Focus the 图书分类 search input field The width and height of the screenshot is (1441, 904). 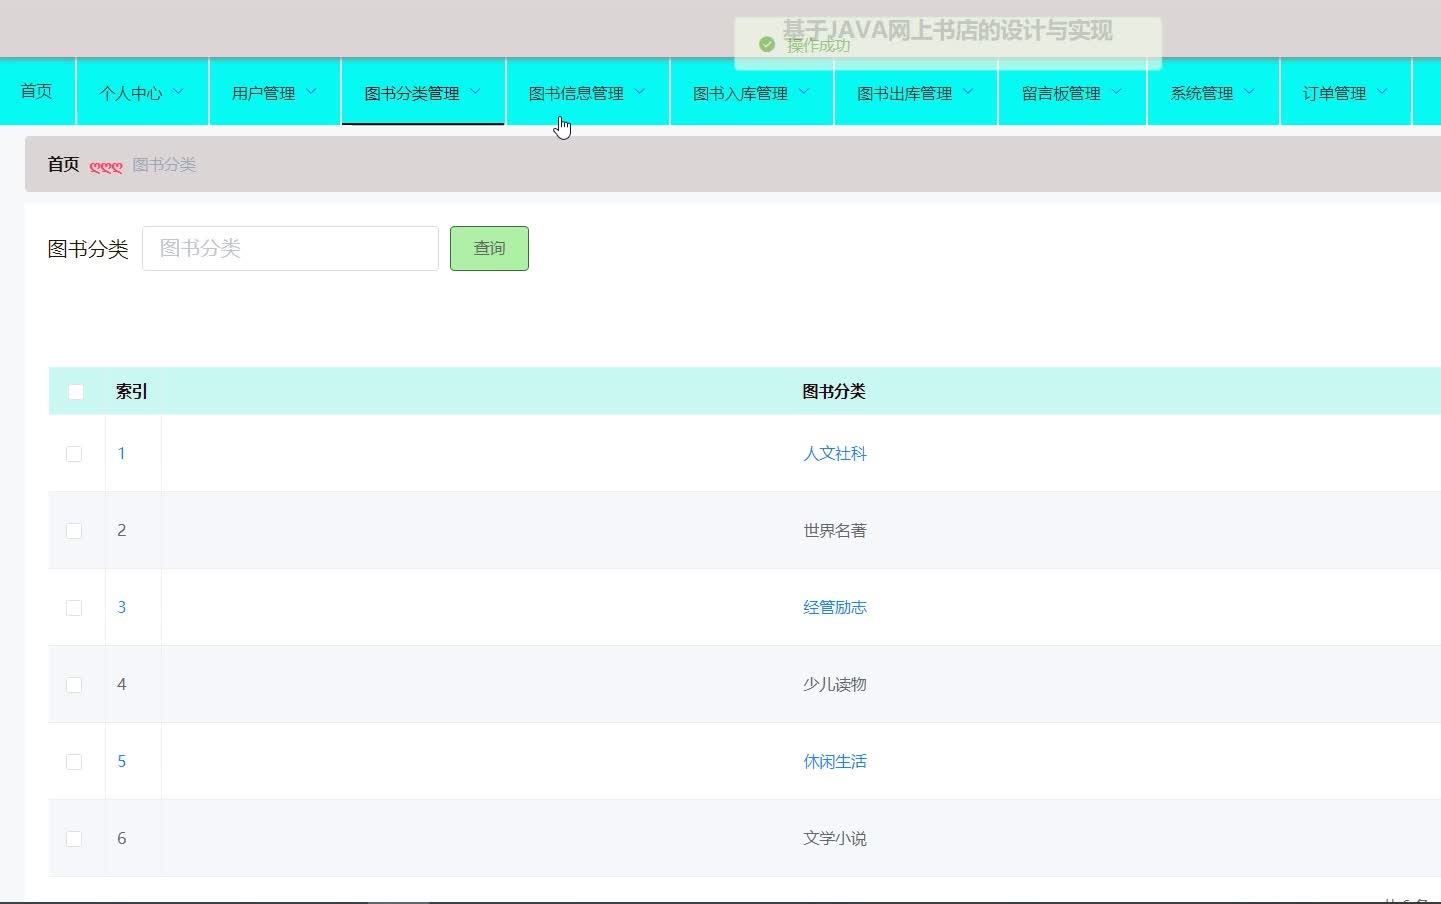[x=290, y=248]
